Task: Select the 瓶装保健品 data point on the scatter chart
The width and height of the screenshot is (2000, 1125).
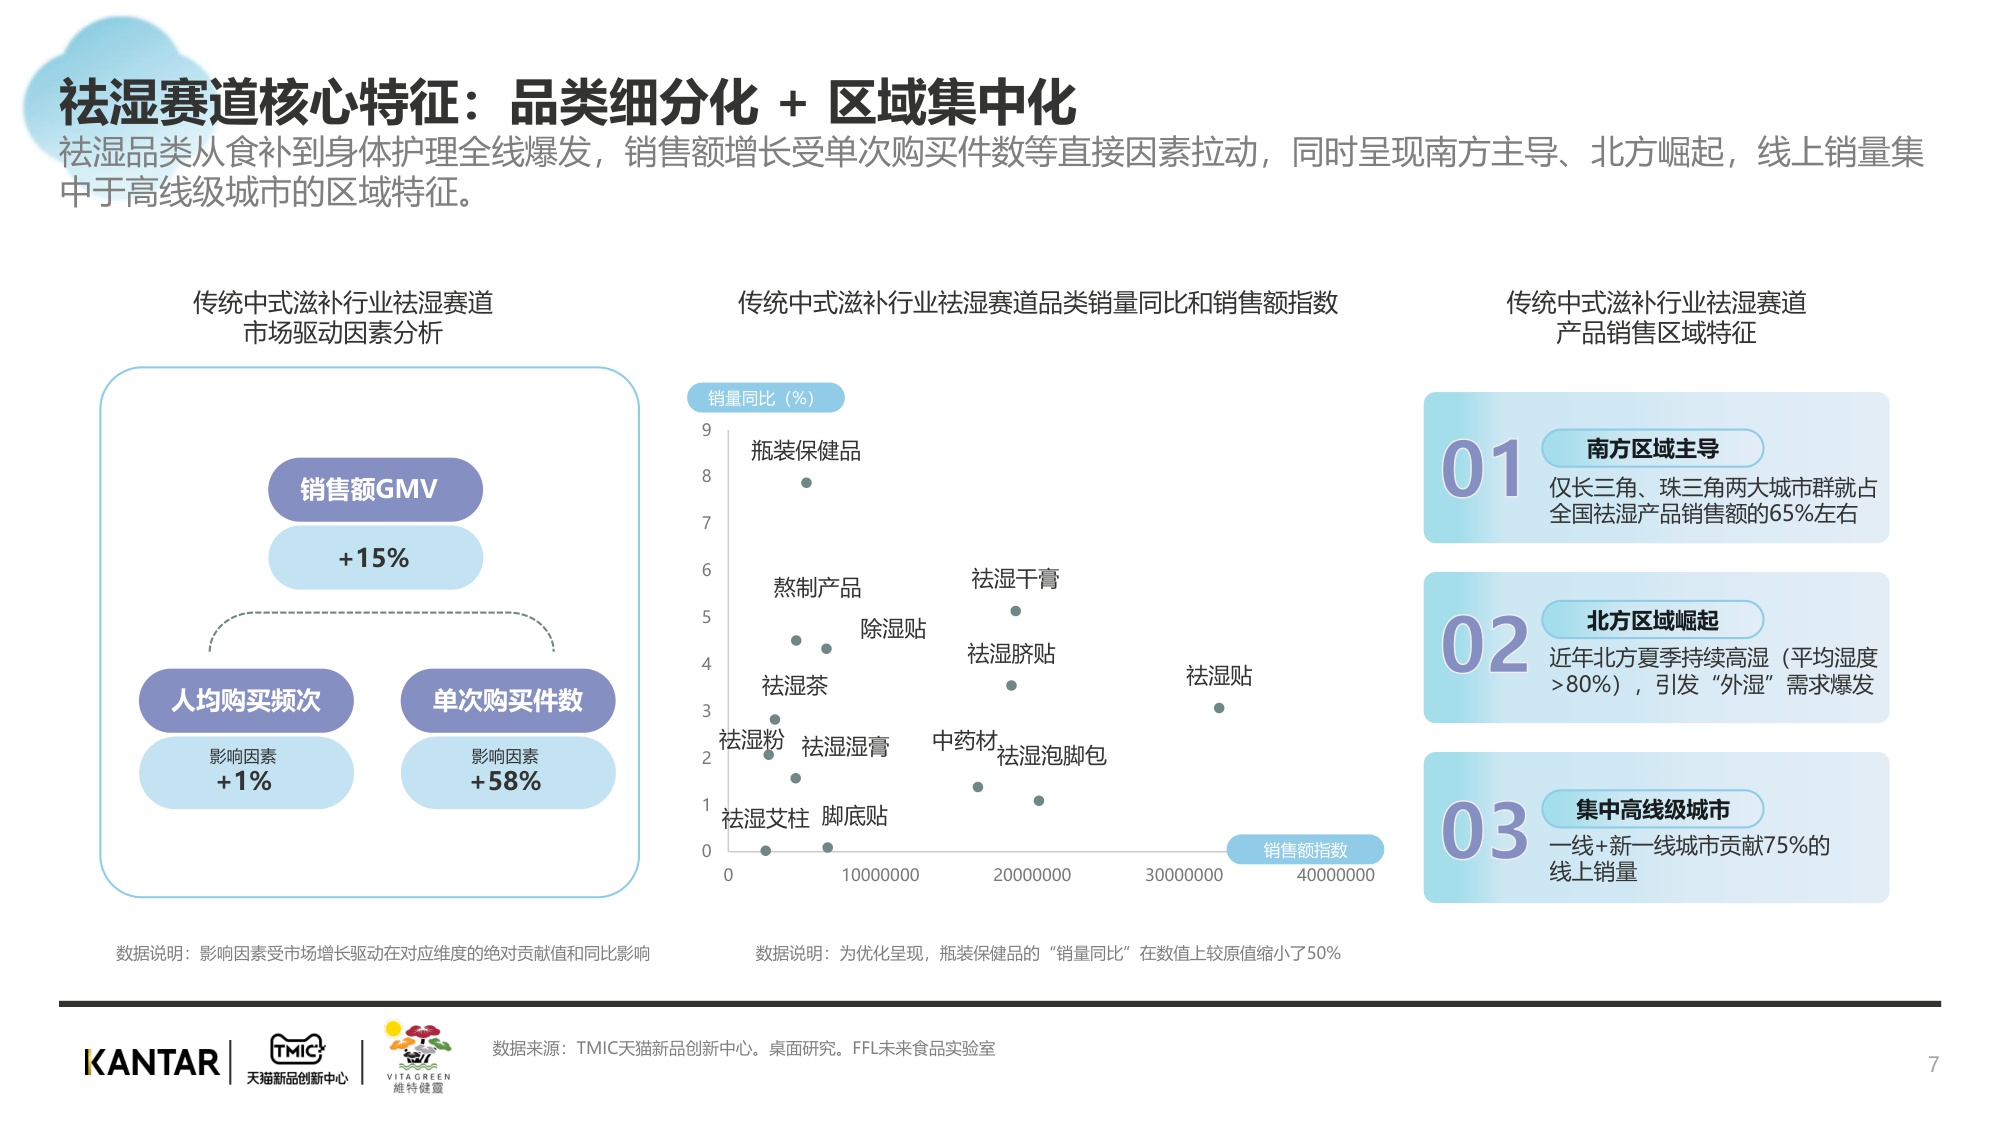Action: pyautogui.click(x=805, y=483)
